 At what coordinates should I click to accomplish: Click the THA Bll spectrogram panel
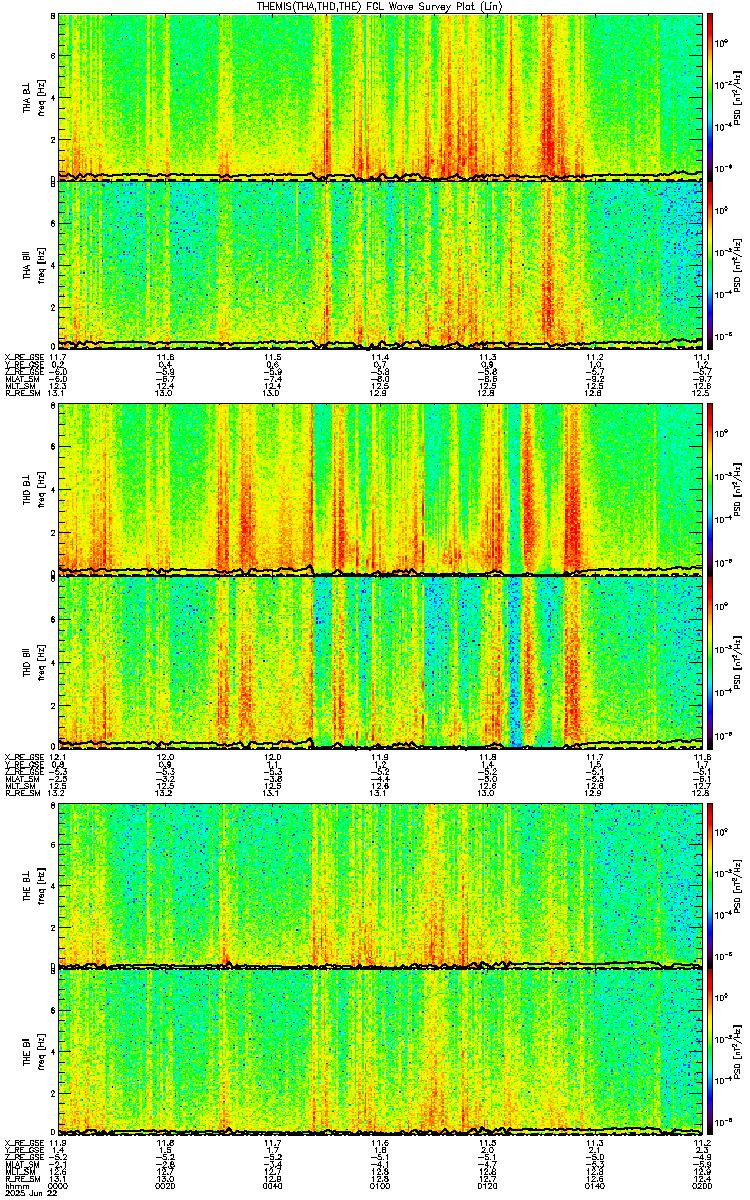(x=380, y=264)
